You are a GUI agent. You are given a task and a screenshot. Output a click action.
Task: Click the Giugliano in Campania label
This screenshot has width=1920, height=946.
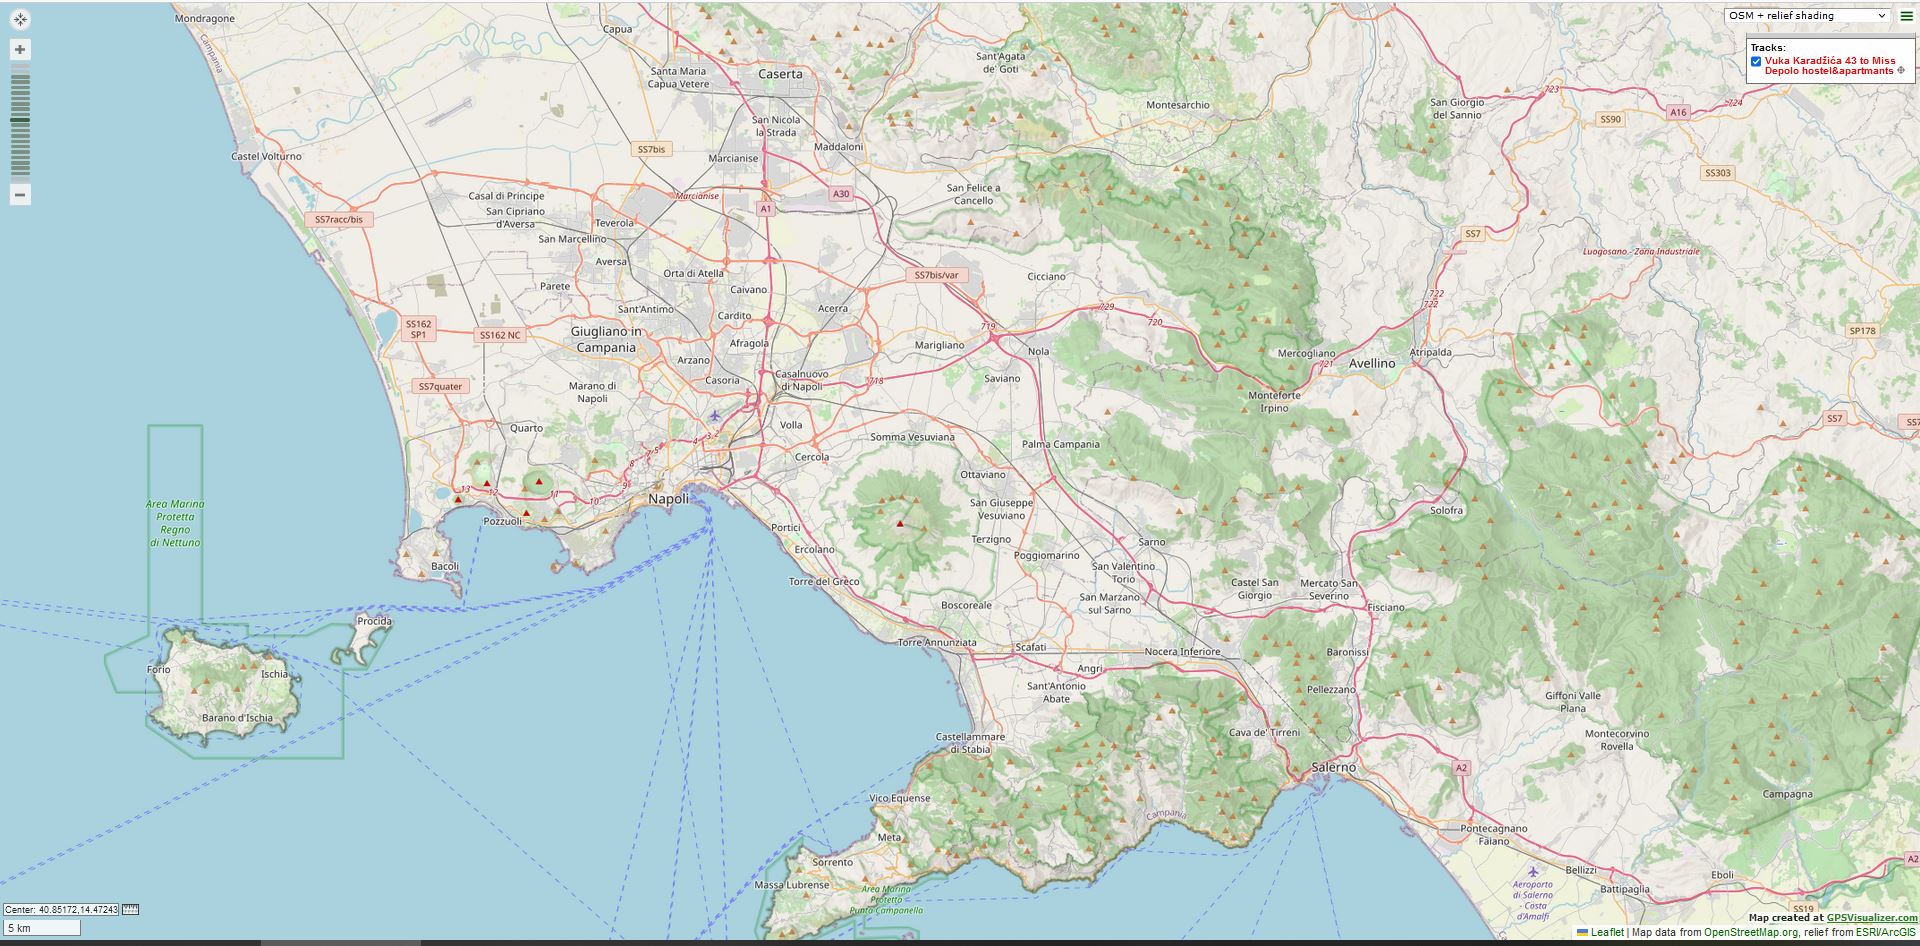tap(606, 339)
